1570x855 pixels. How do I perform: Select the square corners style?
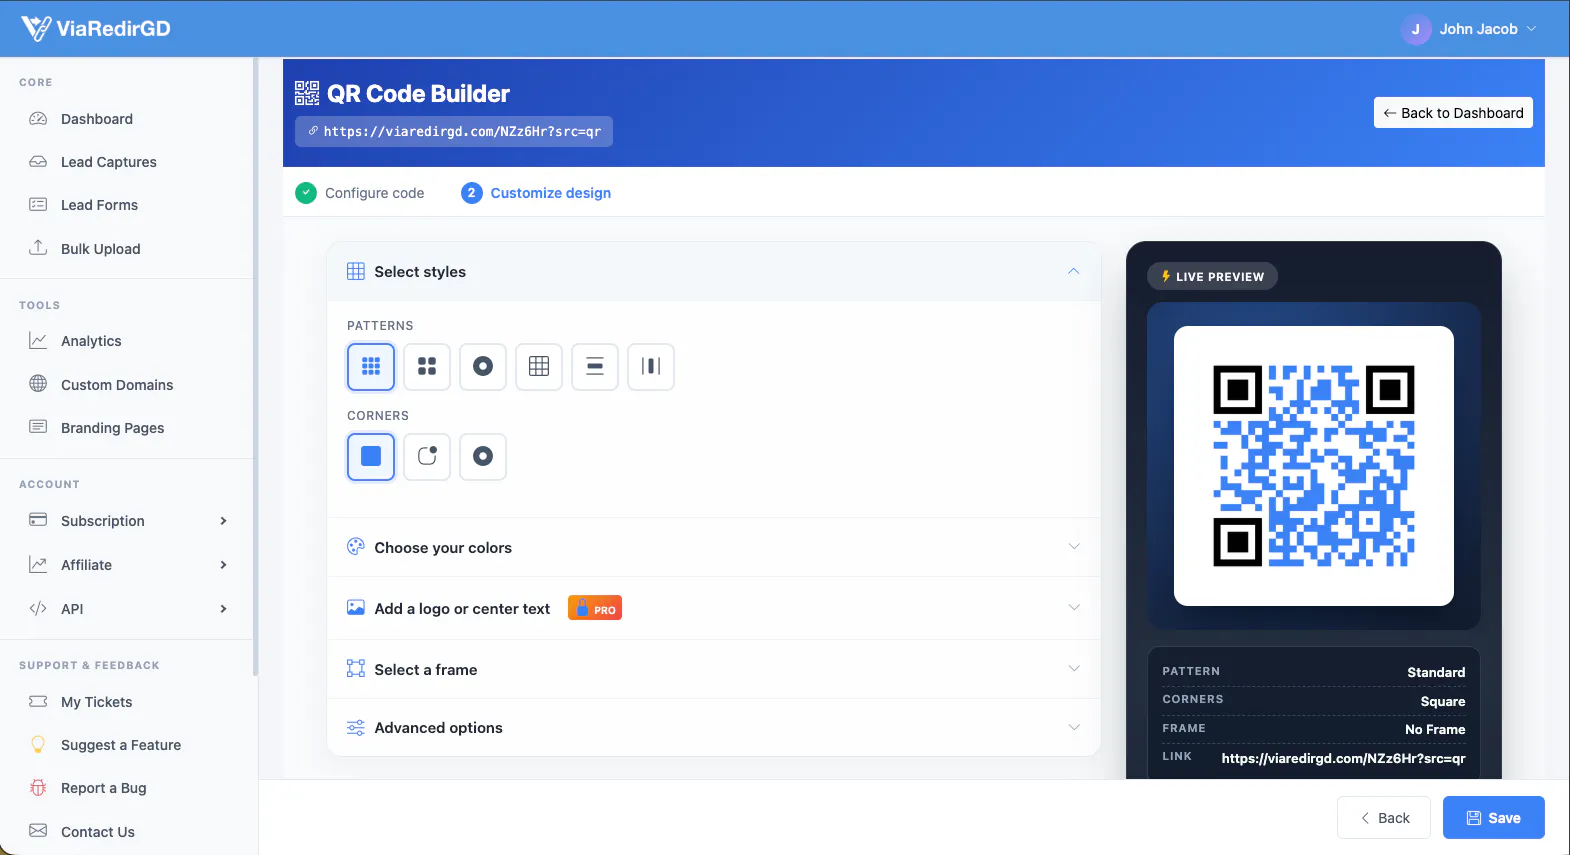tap(371, 456)
